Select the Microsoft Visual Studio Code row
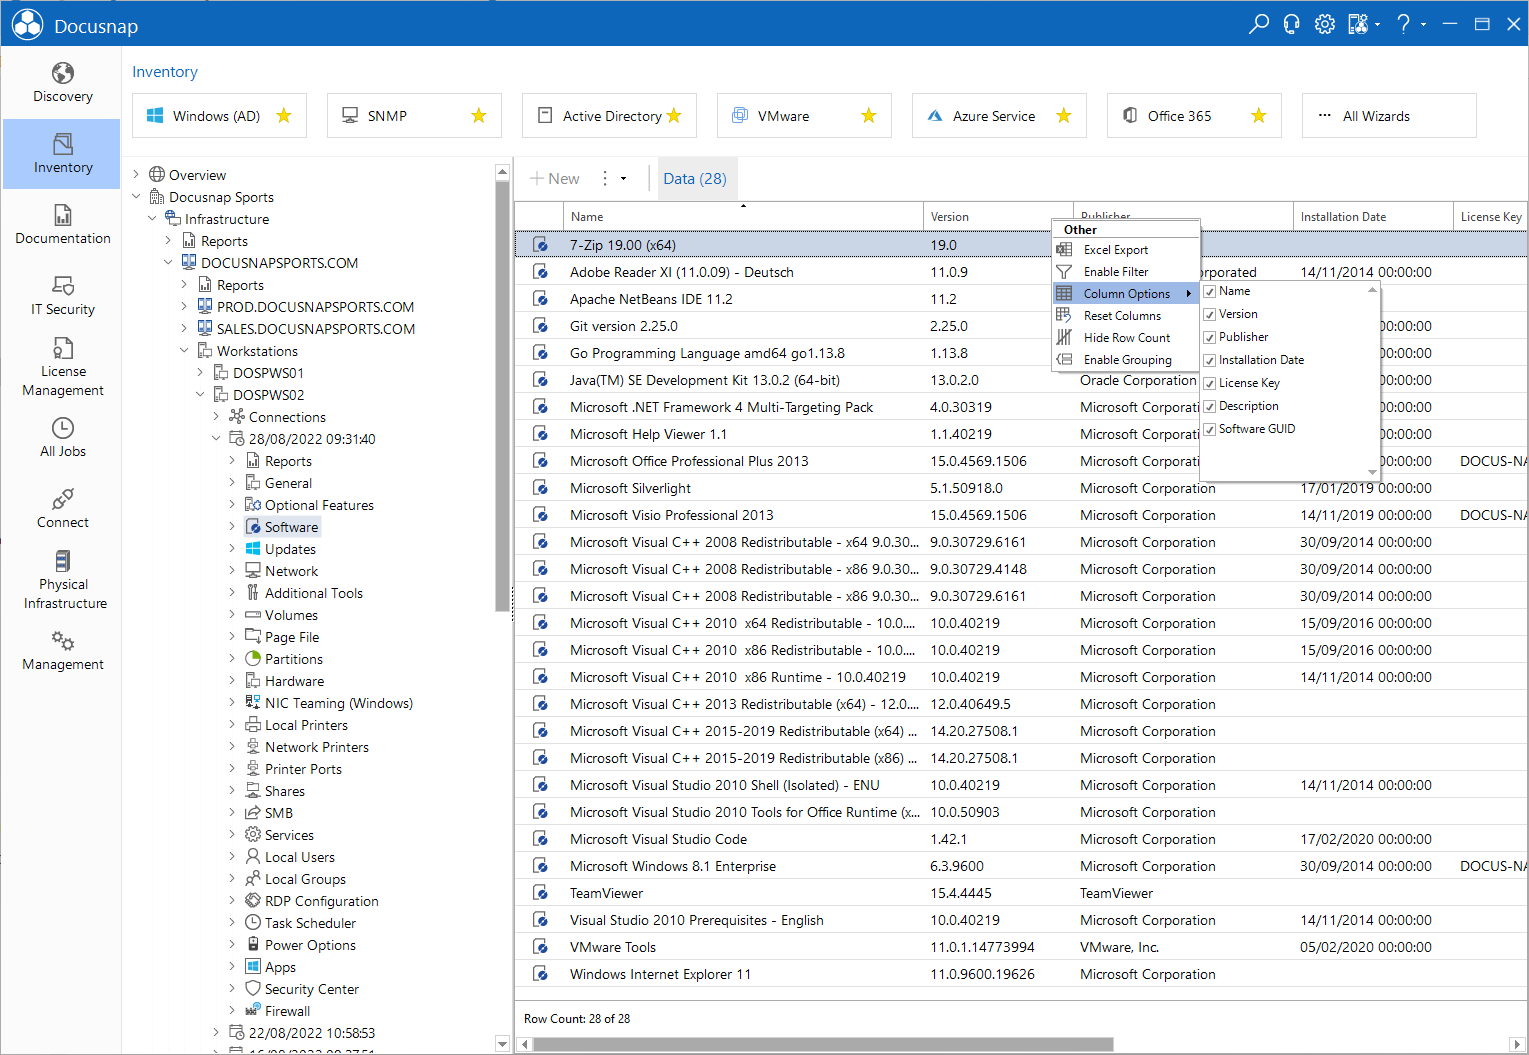1529x1055 pixels. (x=1020, y=839)
